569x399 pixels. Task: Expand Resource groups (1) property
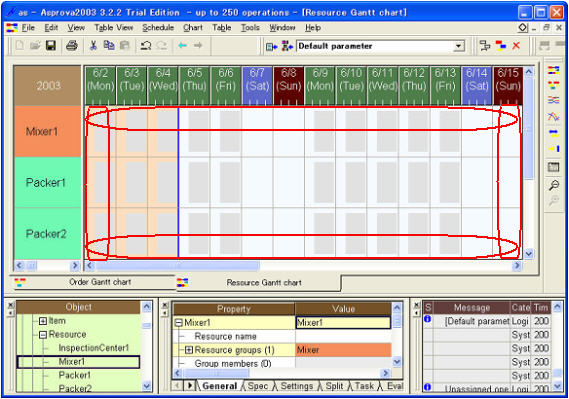click(x=189, y=350)
